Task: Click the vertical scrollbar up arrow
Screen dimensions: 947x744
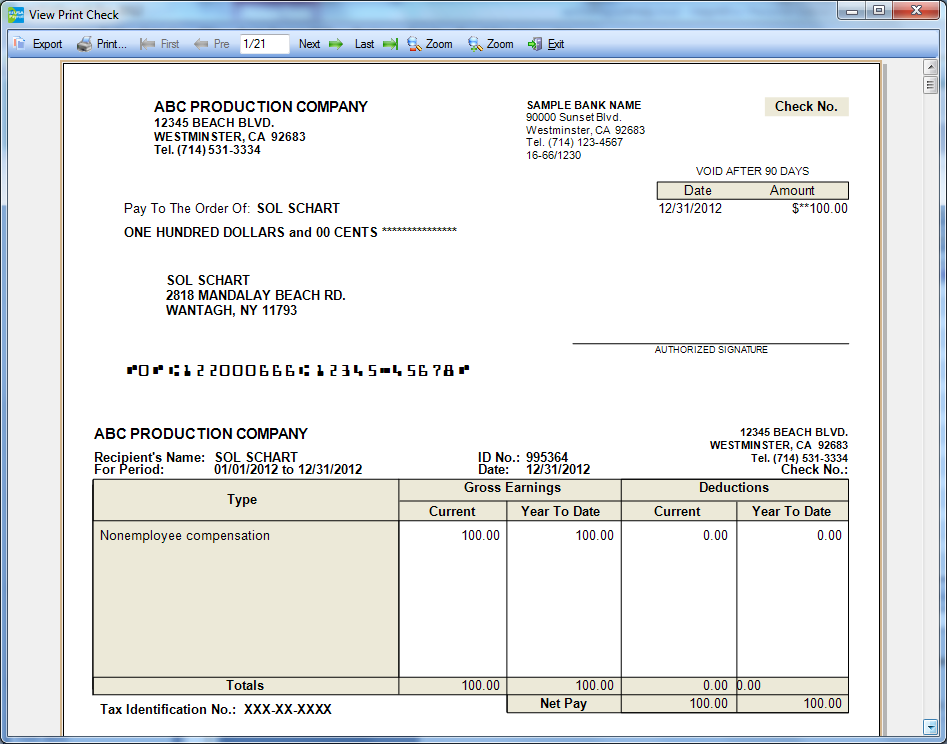Action: pyautogui.click(x=929, y=67)
